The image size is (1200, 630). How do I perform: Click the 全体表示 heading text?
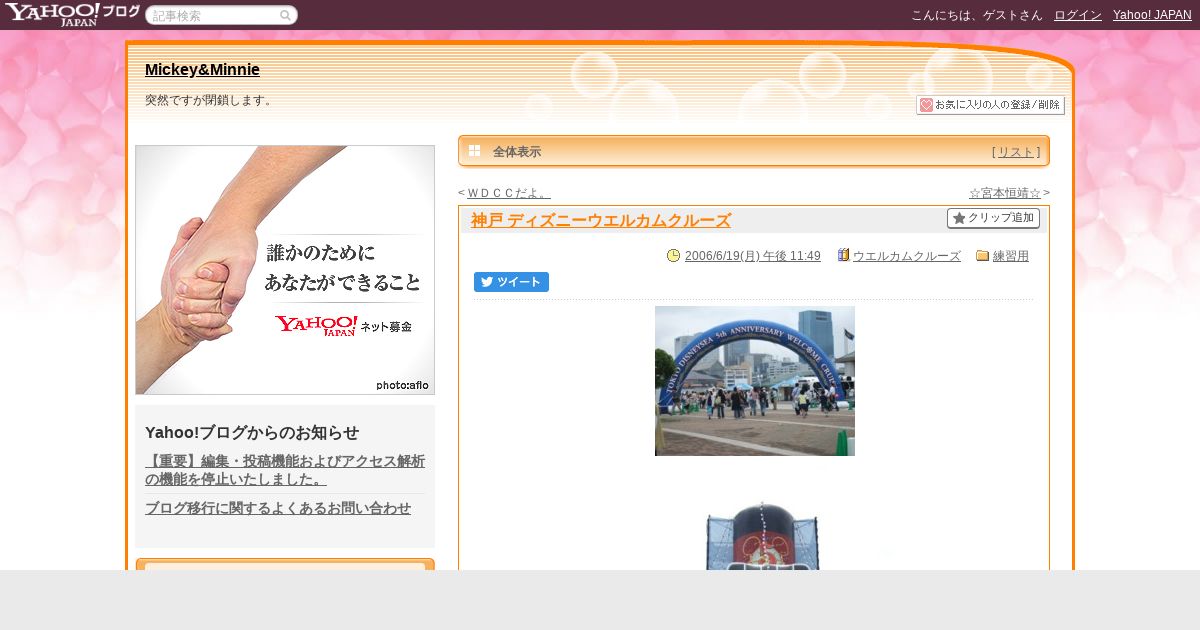[x=517, y=152]
